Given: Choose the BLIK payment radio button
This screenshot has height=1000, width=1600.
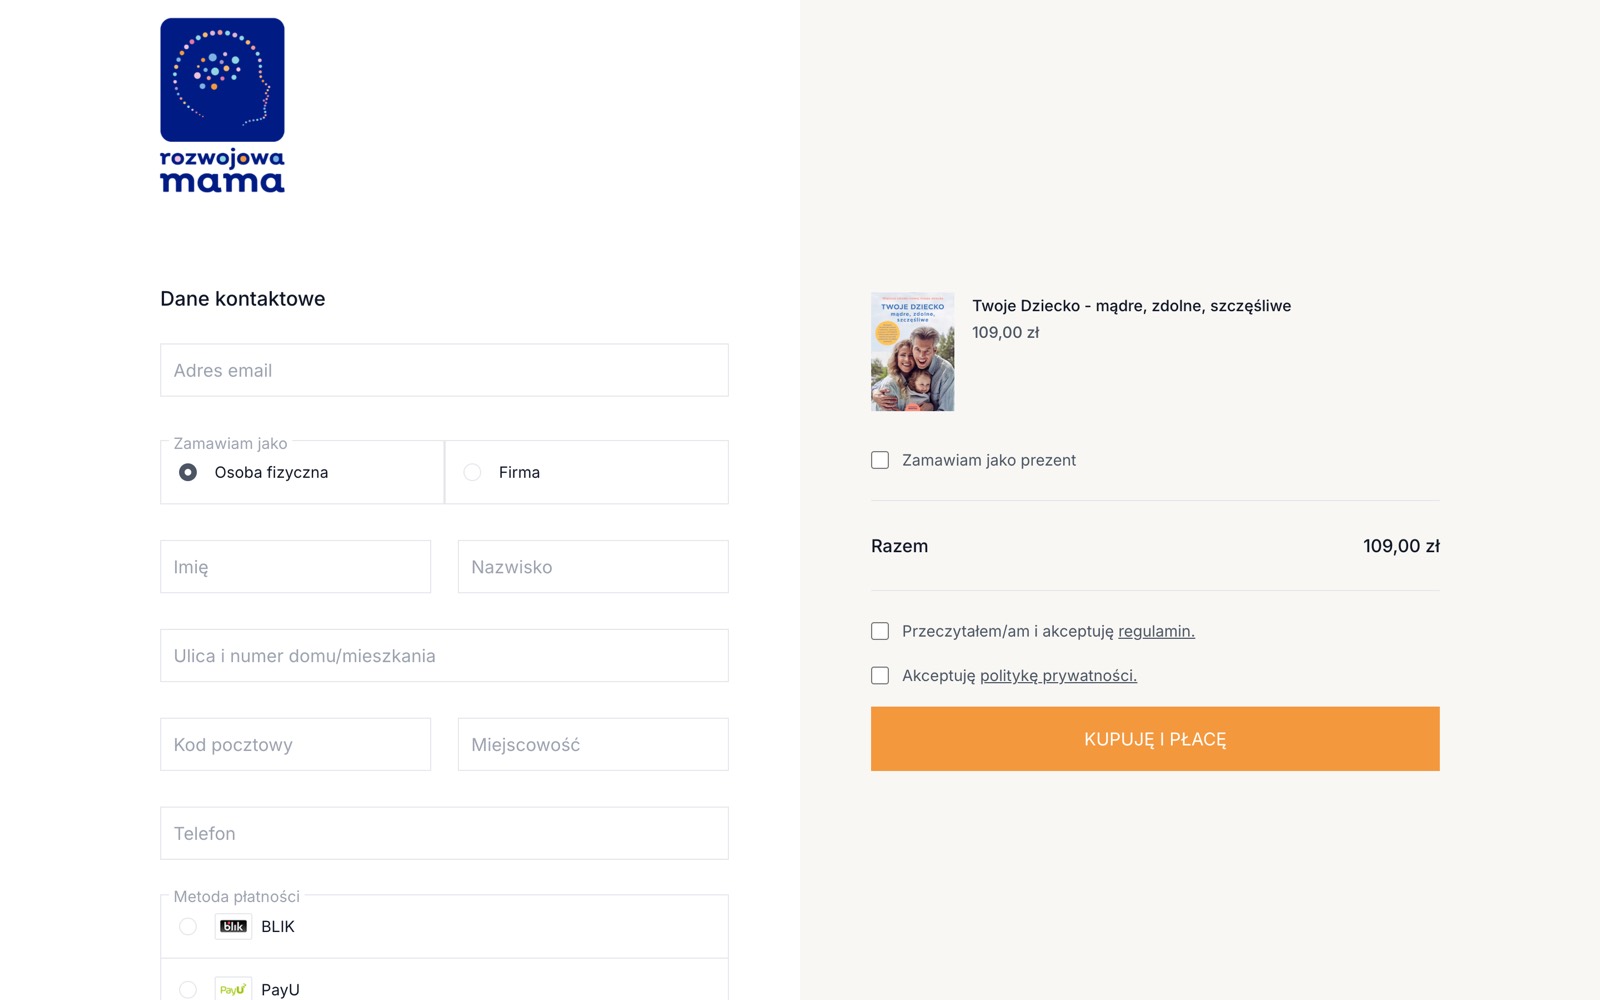Looking at the screenshot, I should tap(188, 926).
